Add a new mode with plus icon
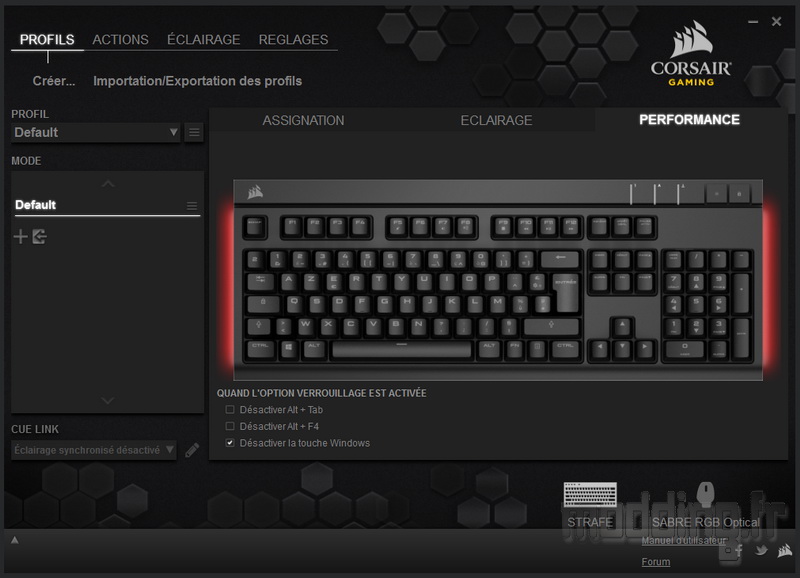The width and height of the screenshot is (800, 578). pos(20,237)
